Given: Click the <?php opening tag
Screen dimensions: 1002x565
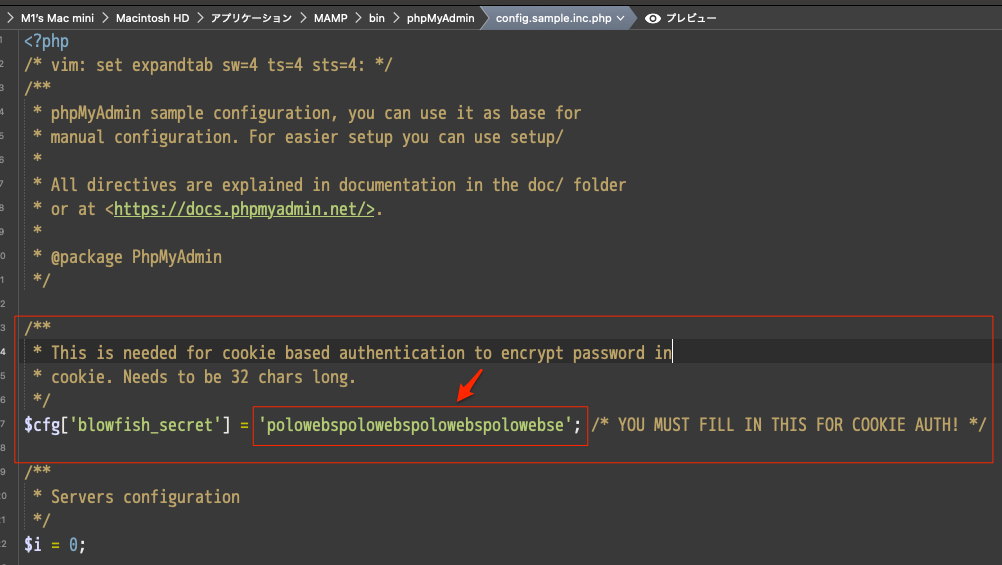Looking at the screenshot, I should 46,41.
